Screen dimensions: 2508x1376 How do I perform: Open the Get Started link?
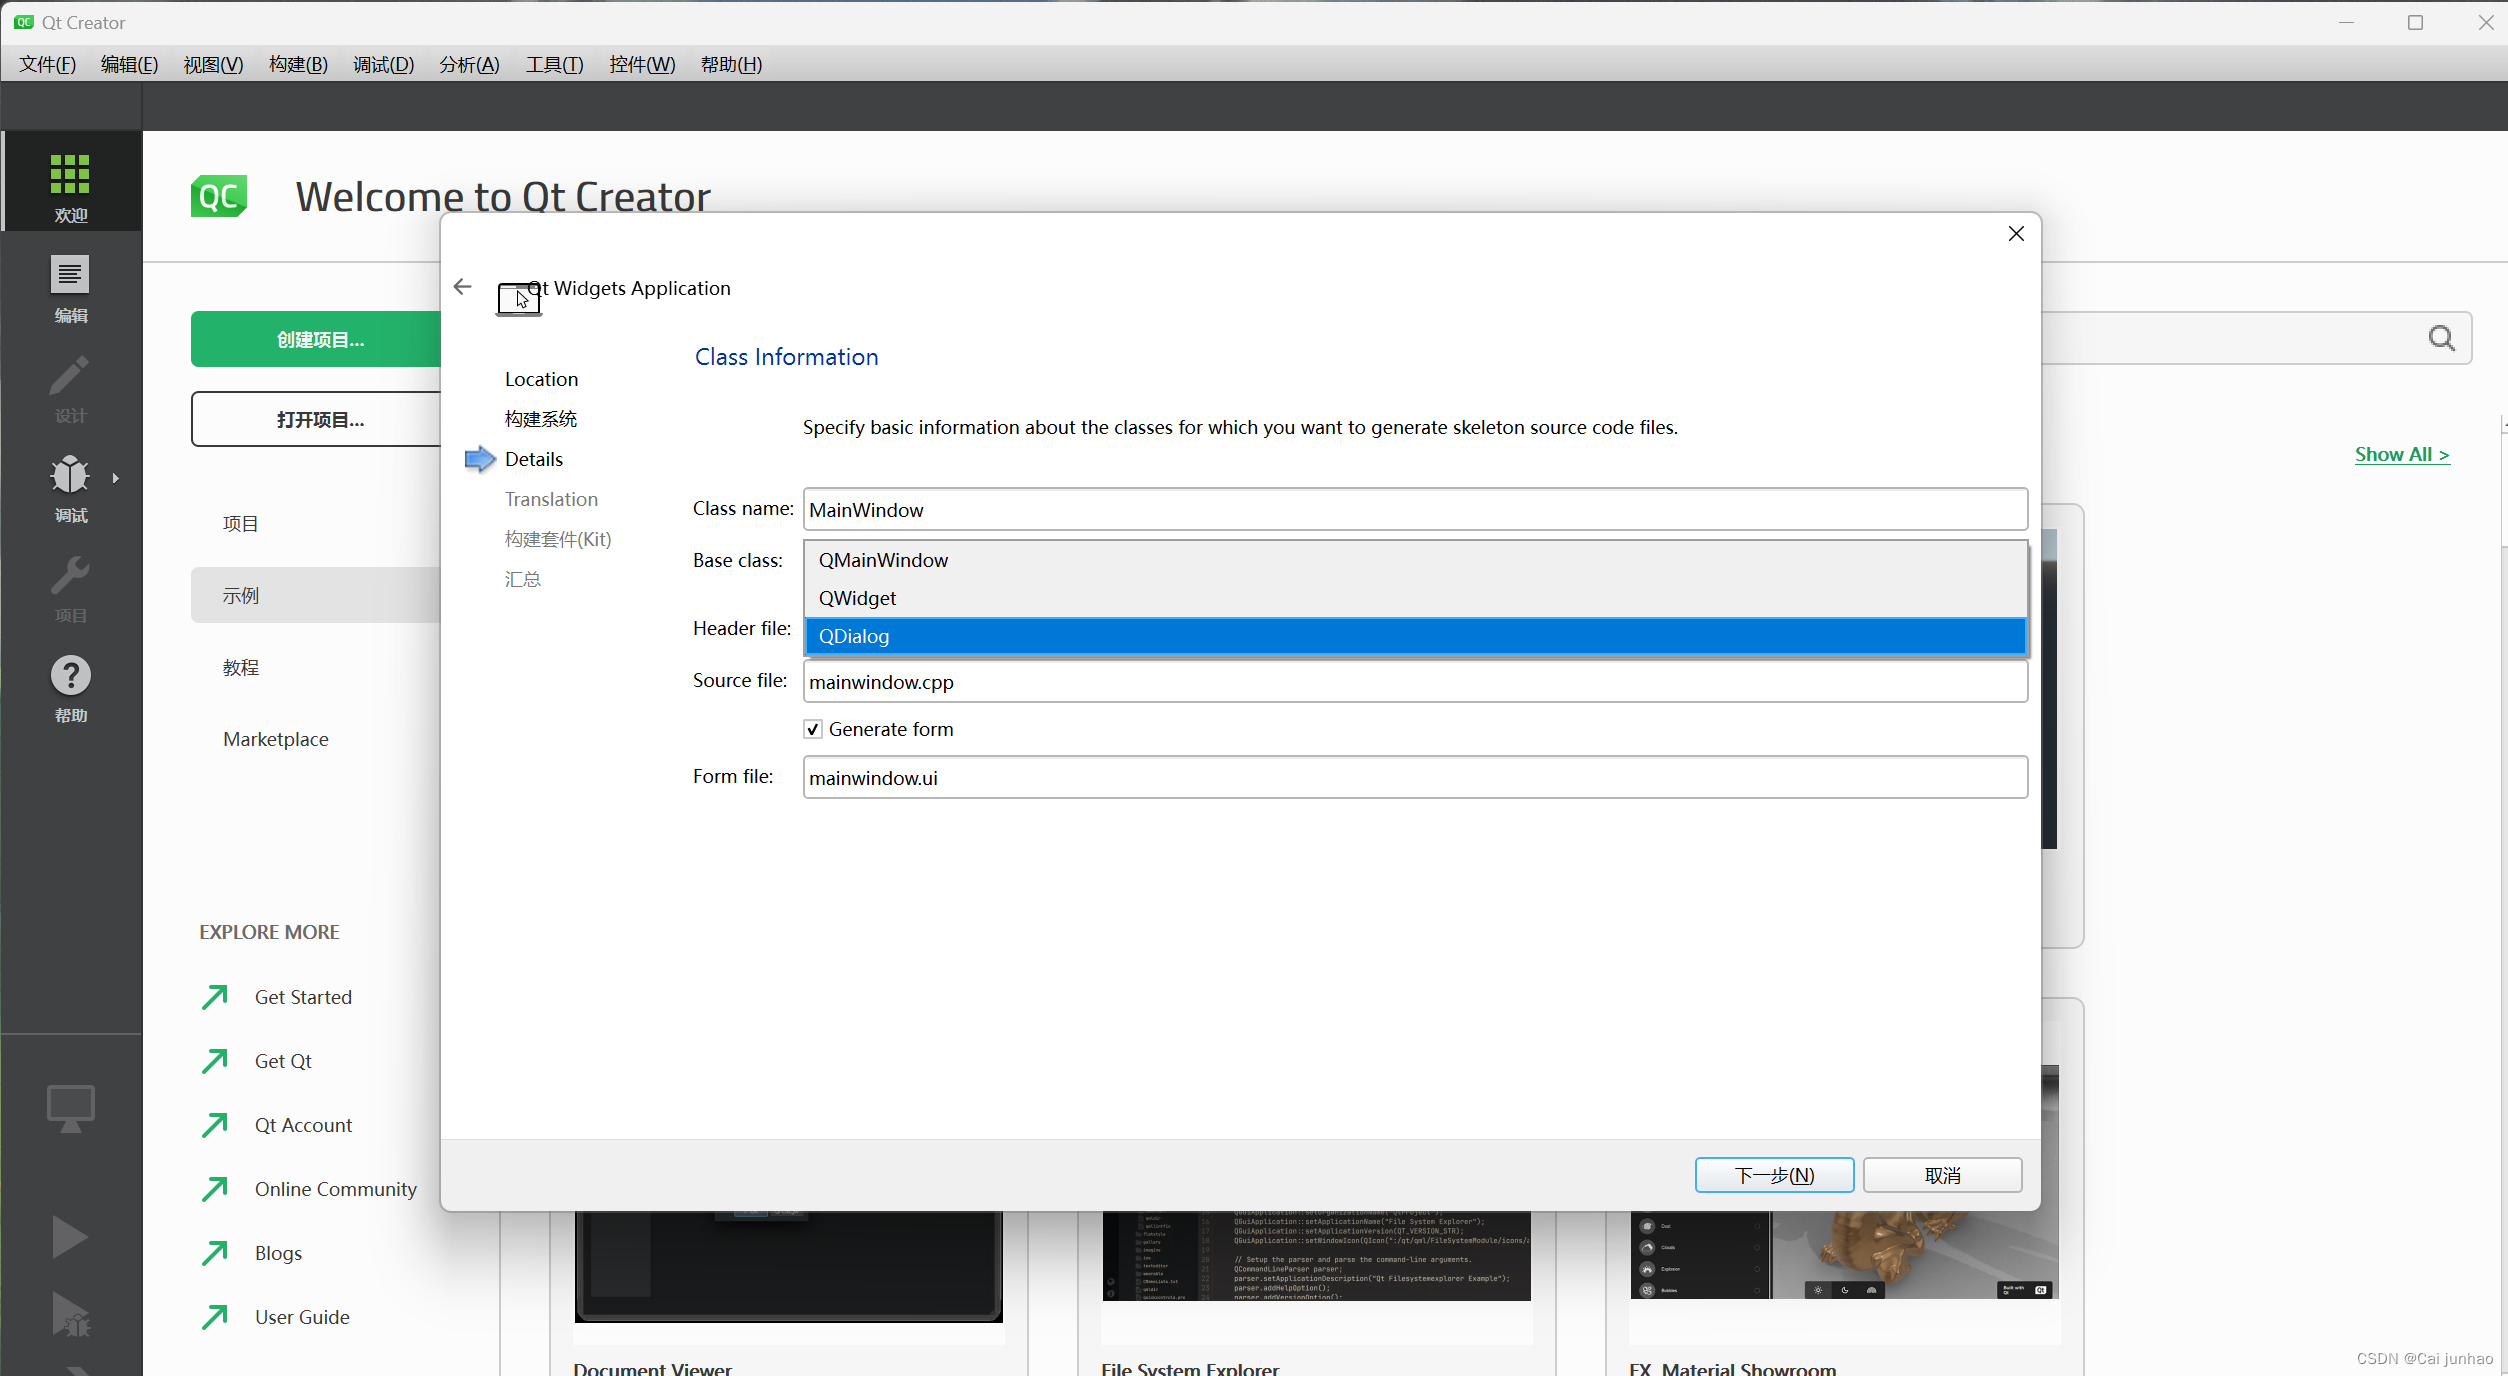pyautogui.click(x=303, y=997)
